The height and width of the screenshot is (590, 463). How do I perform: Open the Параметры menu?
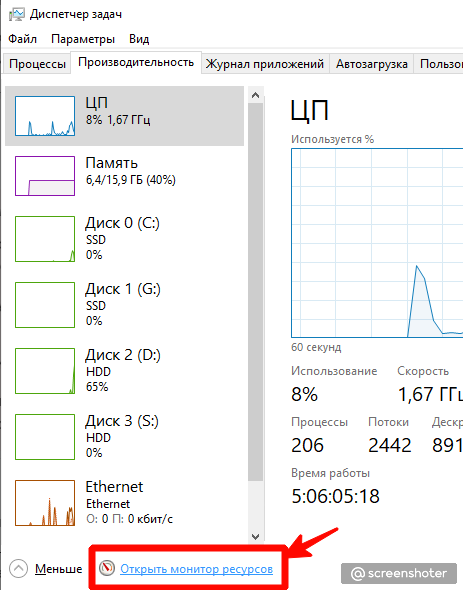(83, 39)
